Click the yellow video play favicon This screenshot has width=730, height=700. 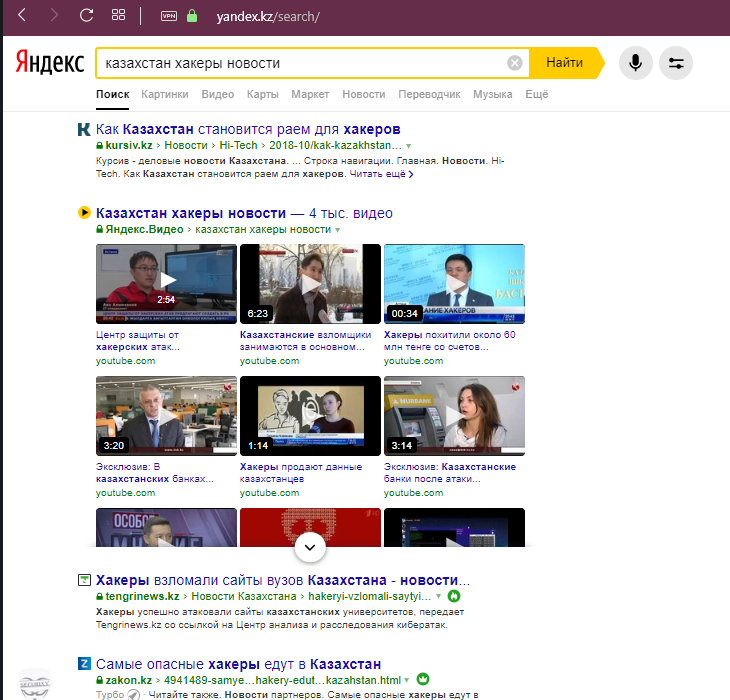[84, 213]
